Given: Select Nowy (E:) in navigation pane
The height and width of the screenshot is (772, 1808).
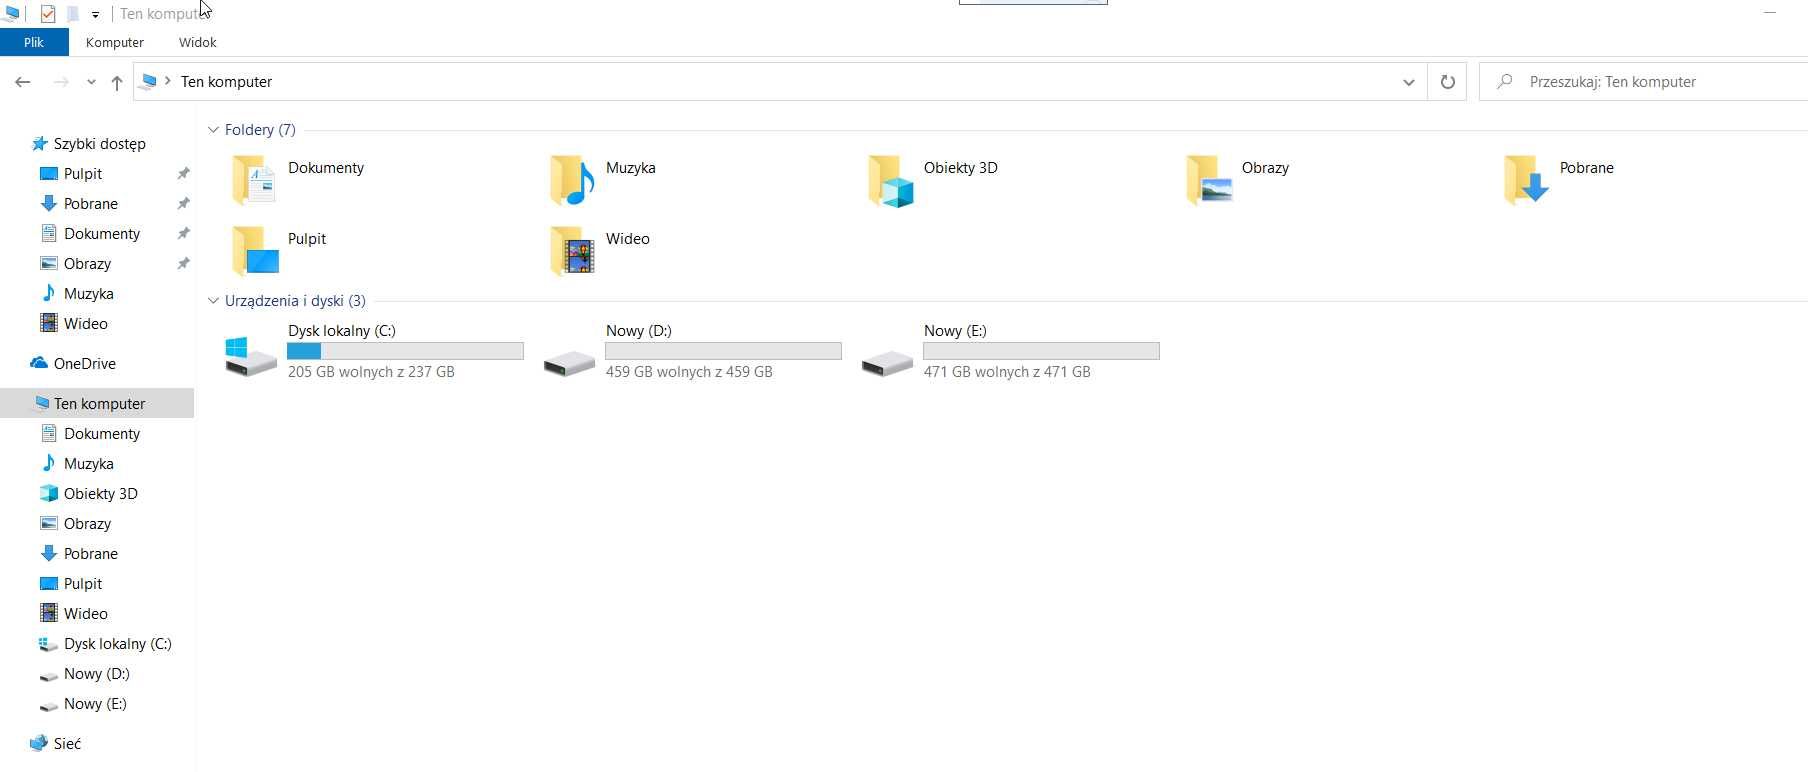Looking at the screenshot, I should [x=95, y=703].
